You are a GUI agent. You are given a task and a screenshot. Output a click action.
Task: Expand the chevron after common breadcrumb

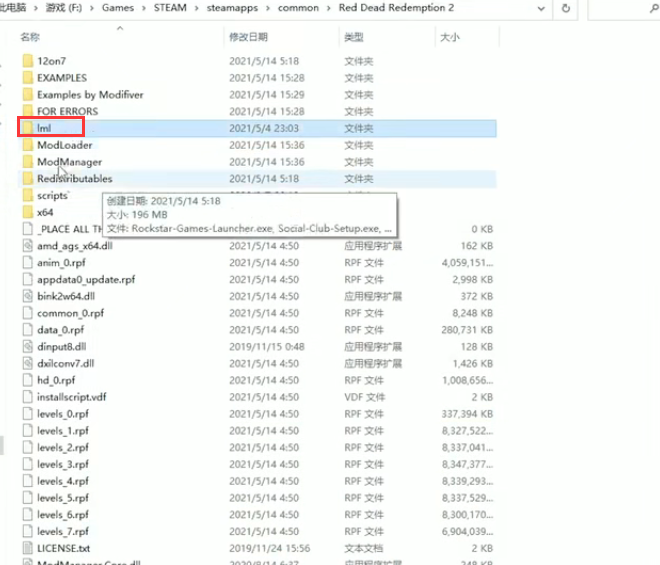[x=329, y=8]
